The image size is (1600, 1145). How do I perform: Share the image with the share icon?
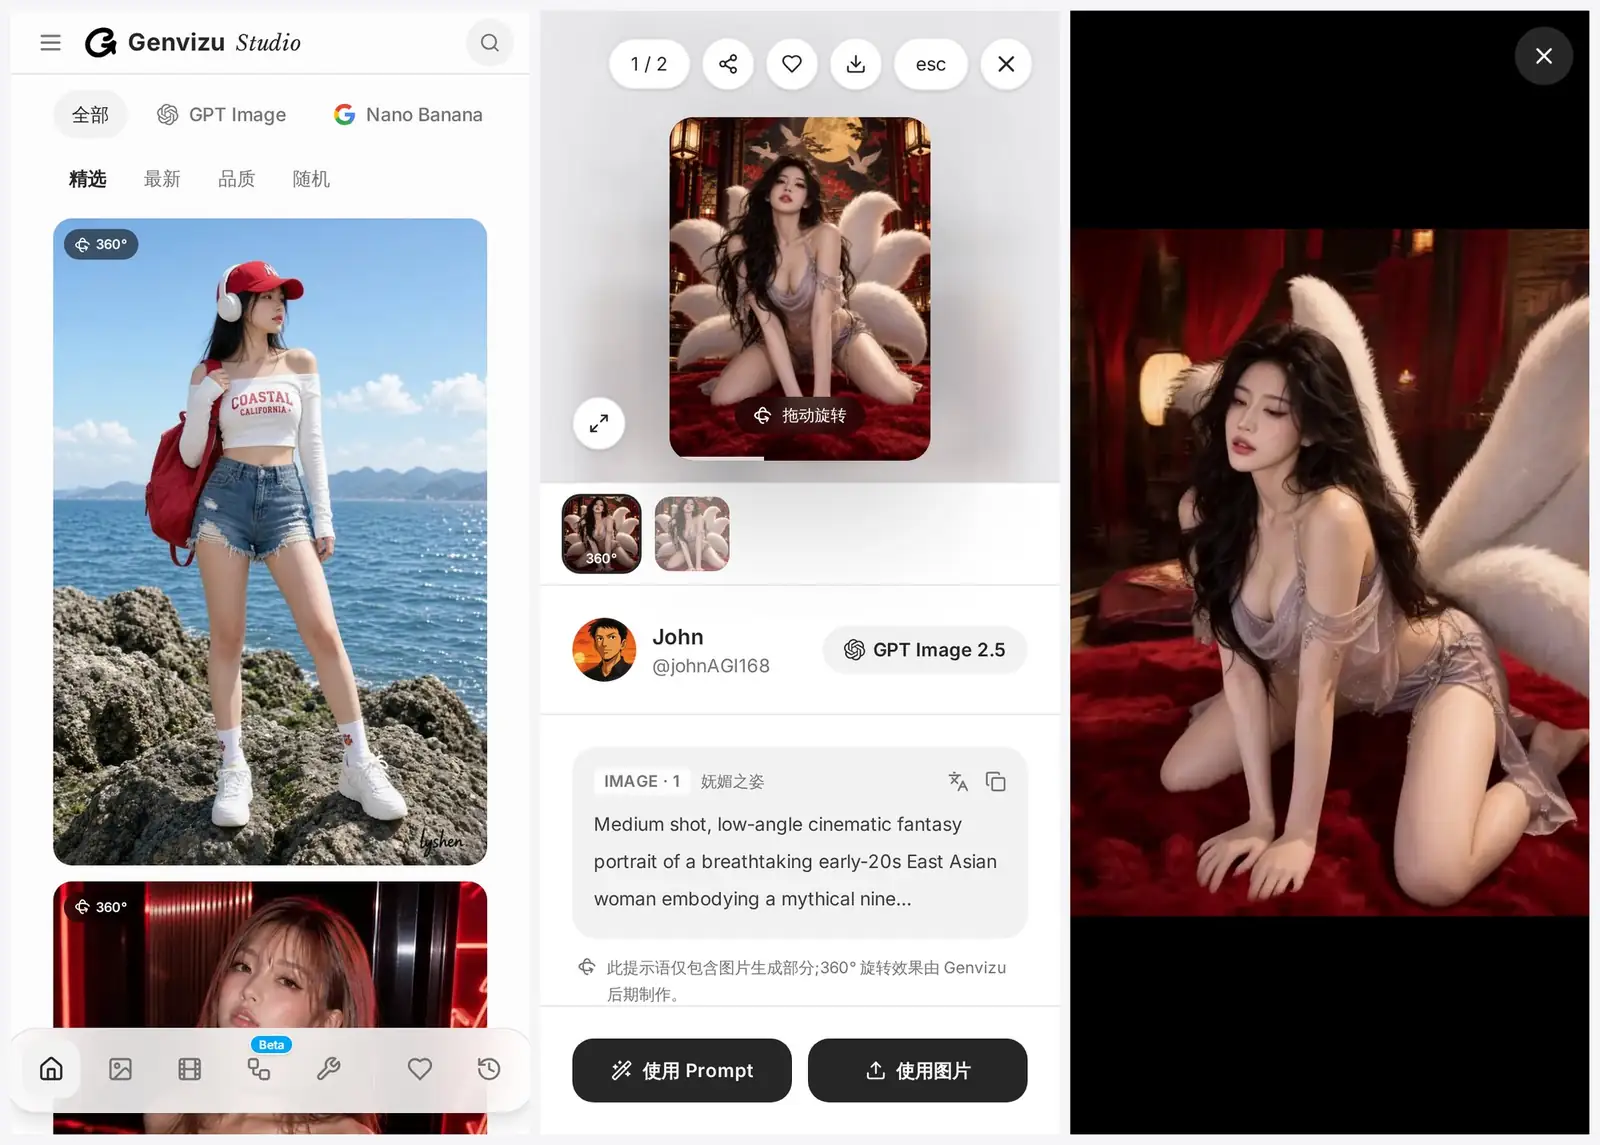(728, 64)
